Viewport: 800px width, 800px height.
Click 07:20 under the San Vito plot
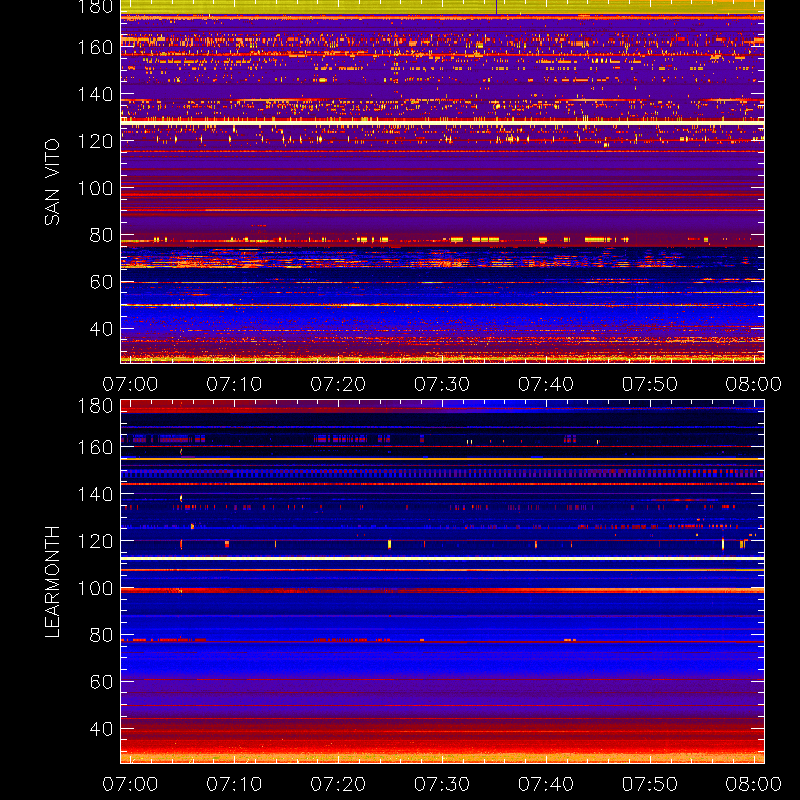tap(338, 384)
